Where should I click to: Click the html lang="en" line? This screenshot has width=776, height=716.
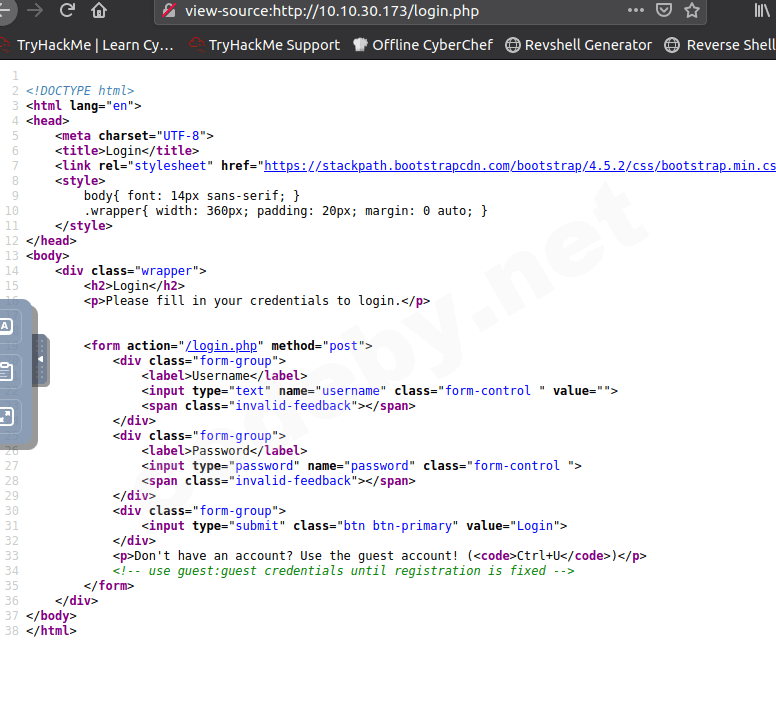tap(84, 106)
